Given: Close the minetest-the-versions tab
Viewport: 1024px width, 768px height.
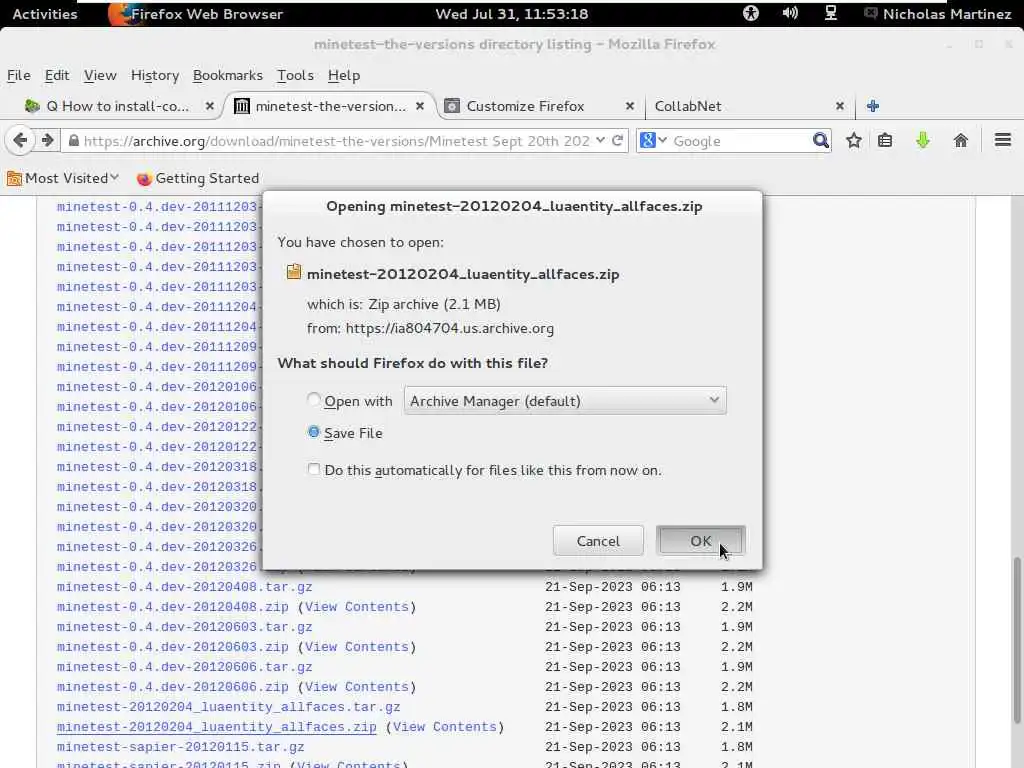Looking at the screenshot, I should [420, 106].
